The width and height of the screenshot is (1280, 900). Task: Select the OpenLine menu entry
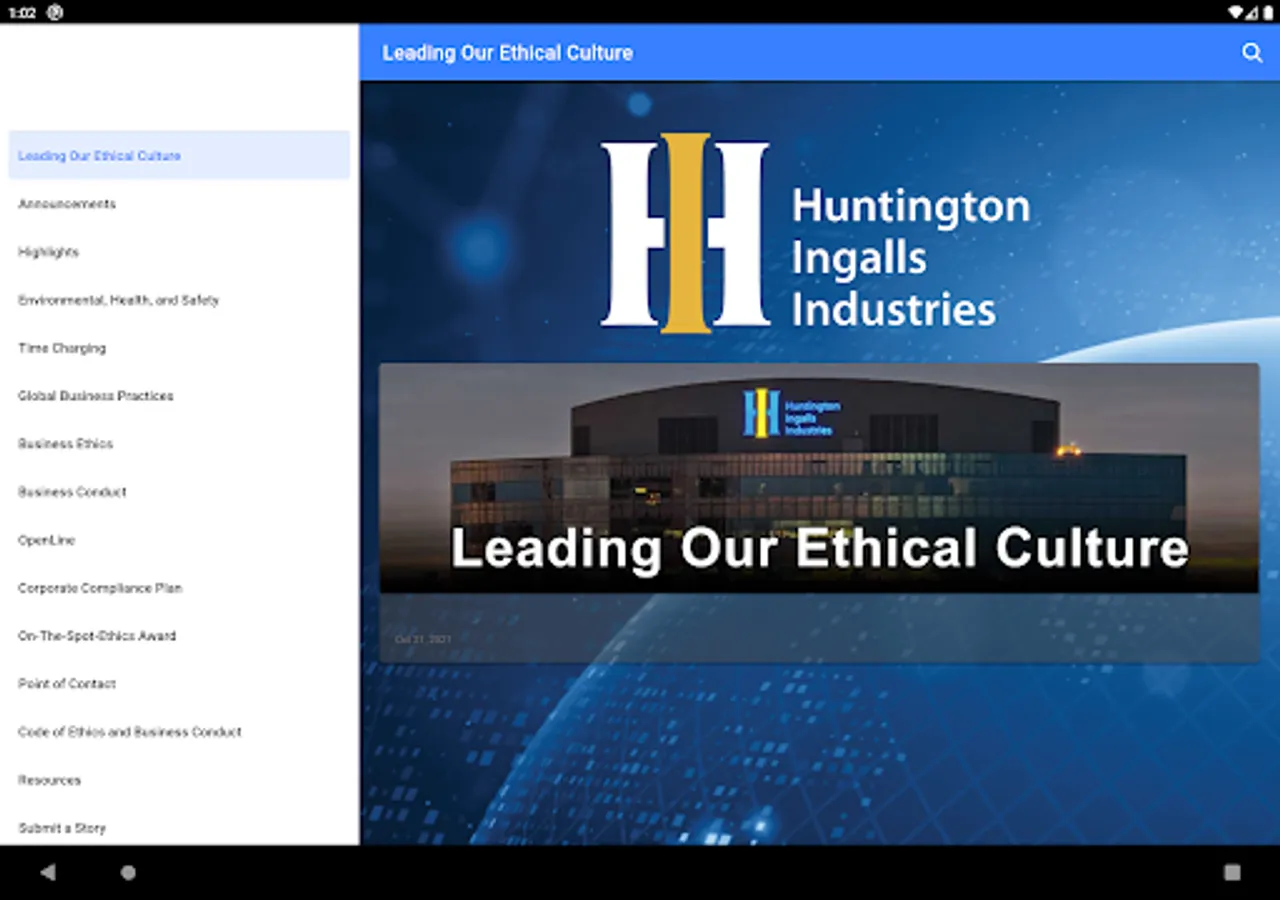[x=179, y=540]
